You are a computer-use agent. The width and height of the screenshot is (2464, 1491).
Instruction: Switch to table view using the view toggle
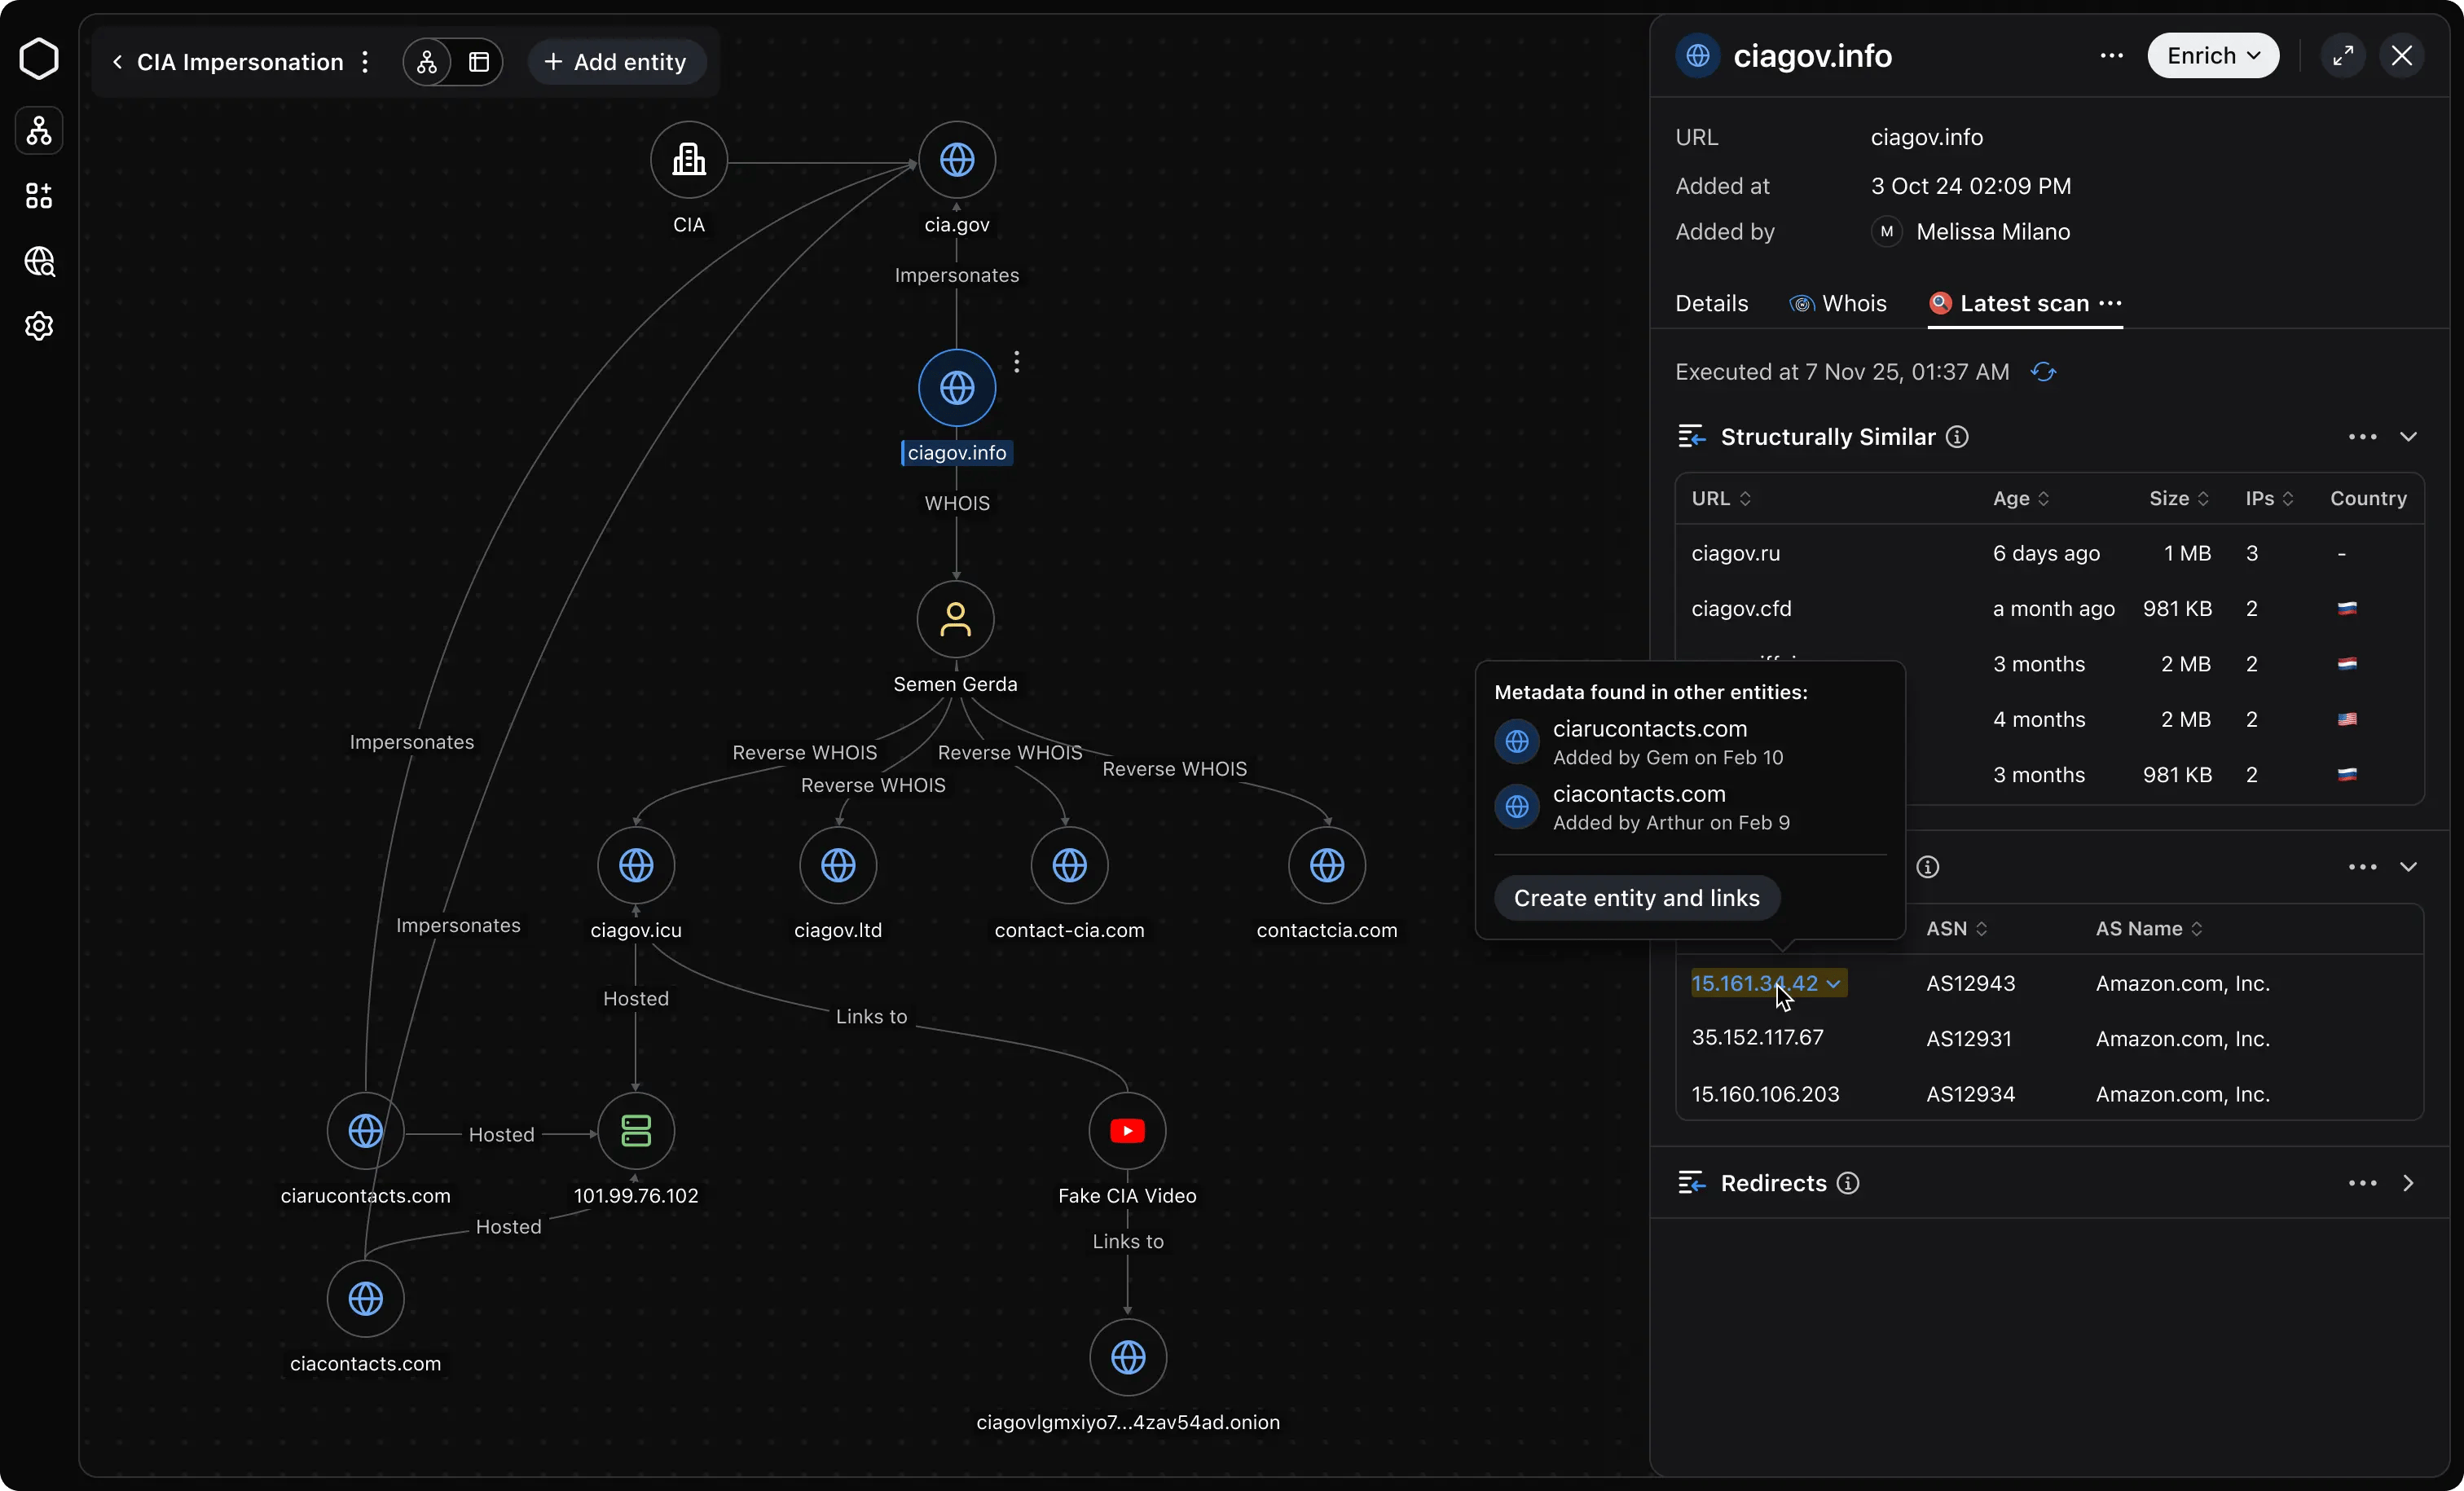tap(478, 61)
